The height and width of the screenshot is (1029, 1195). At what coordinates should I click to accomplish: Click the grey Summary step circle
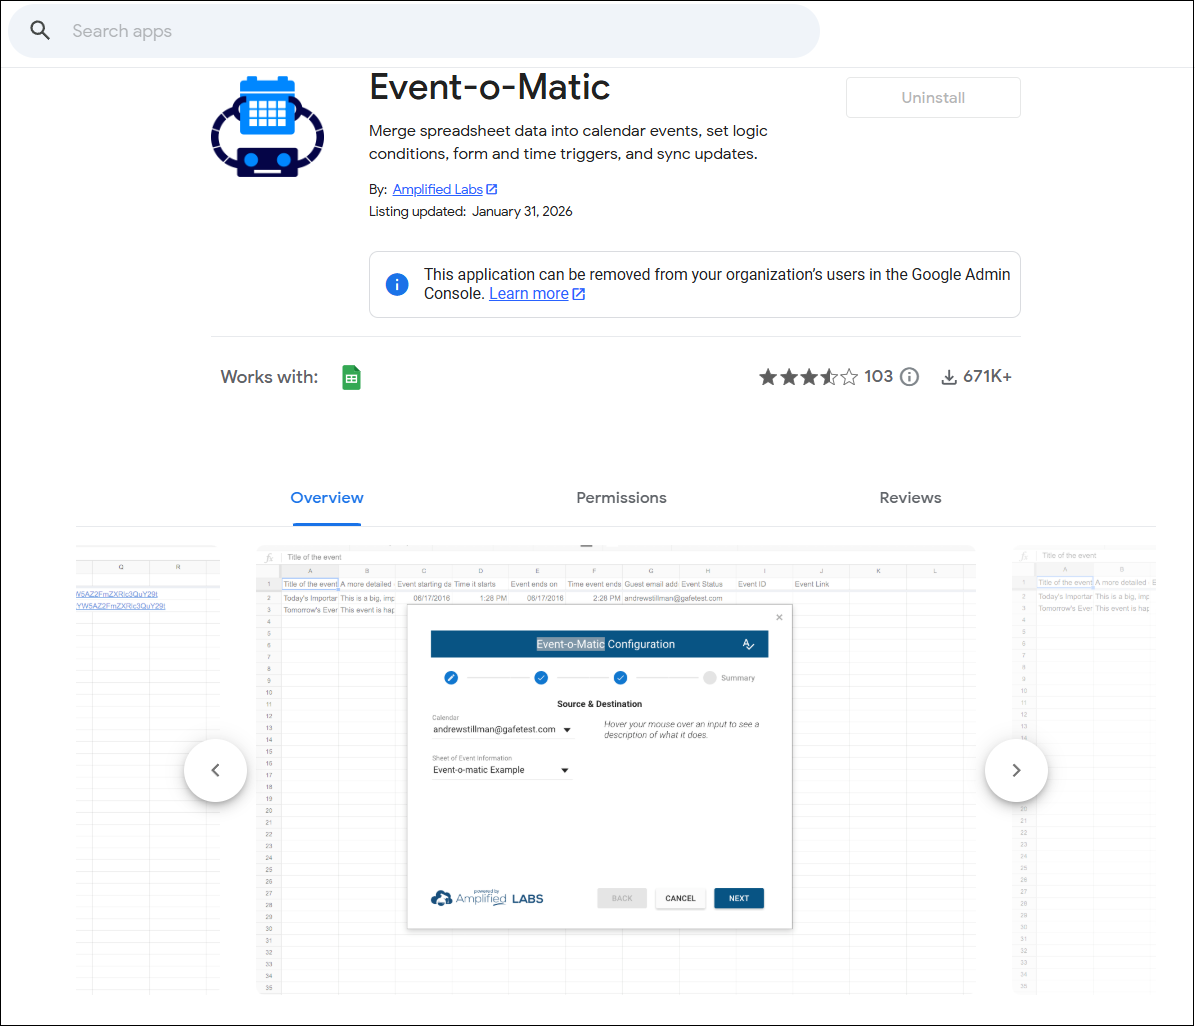[710, 678]
